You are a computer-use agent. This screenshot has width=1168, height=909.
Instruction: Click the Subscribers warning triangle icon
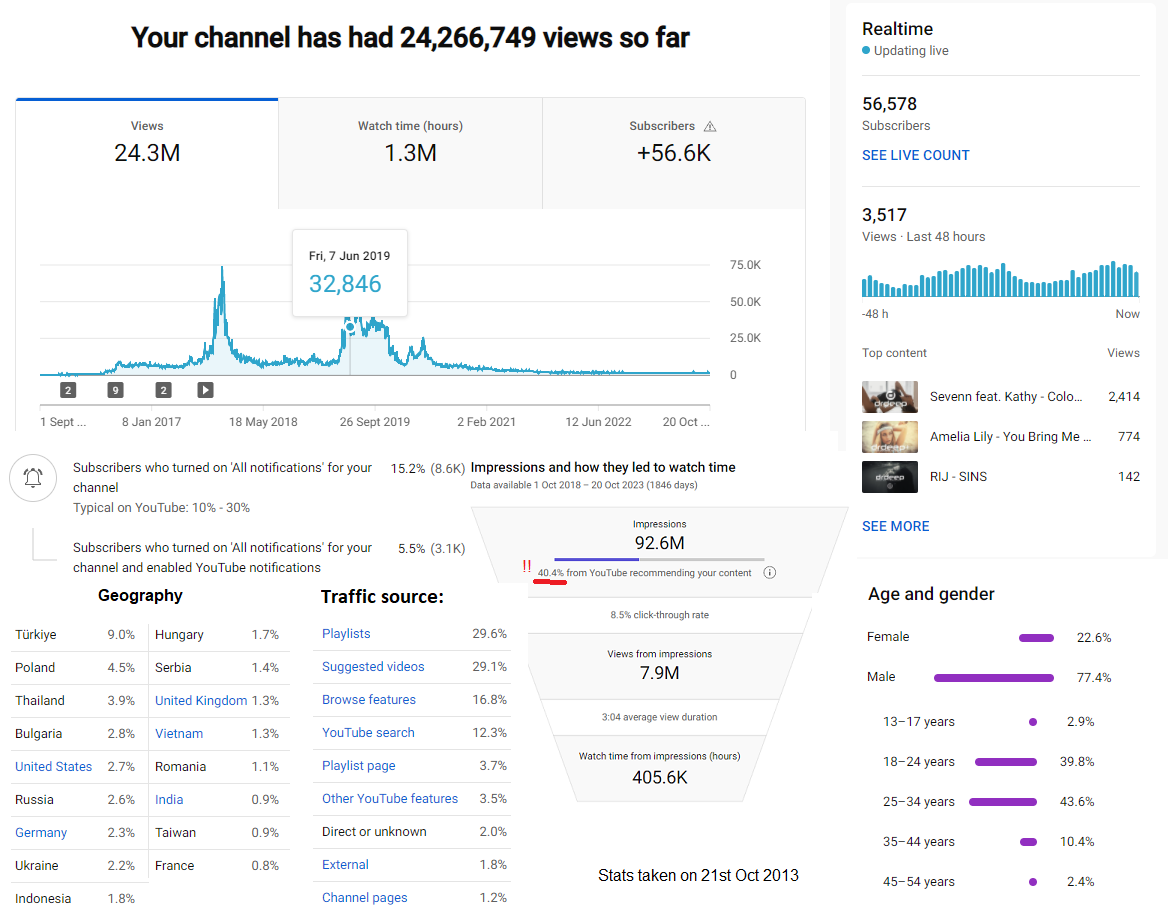coord(710,127)
